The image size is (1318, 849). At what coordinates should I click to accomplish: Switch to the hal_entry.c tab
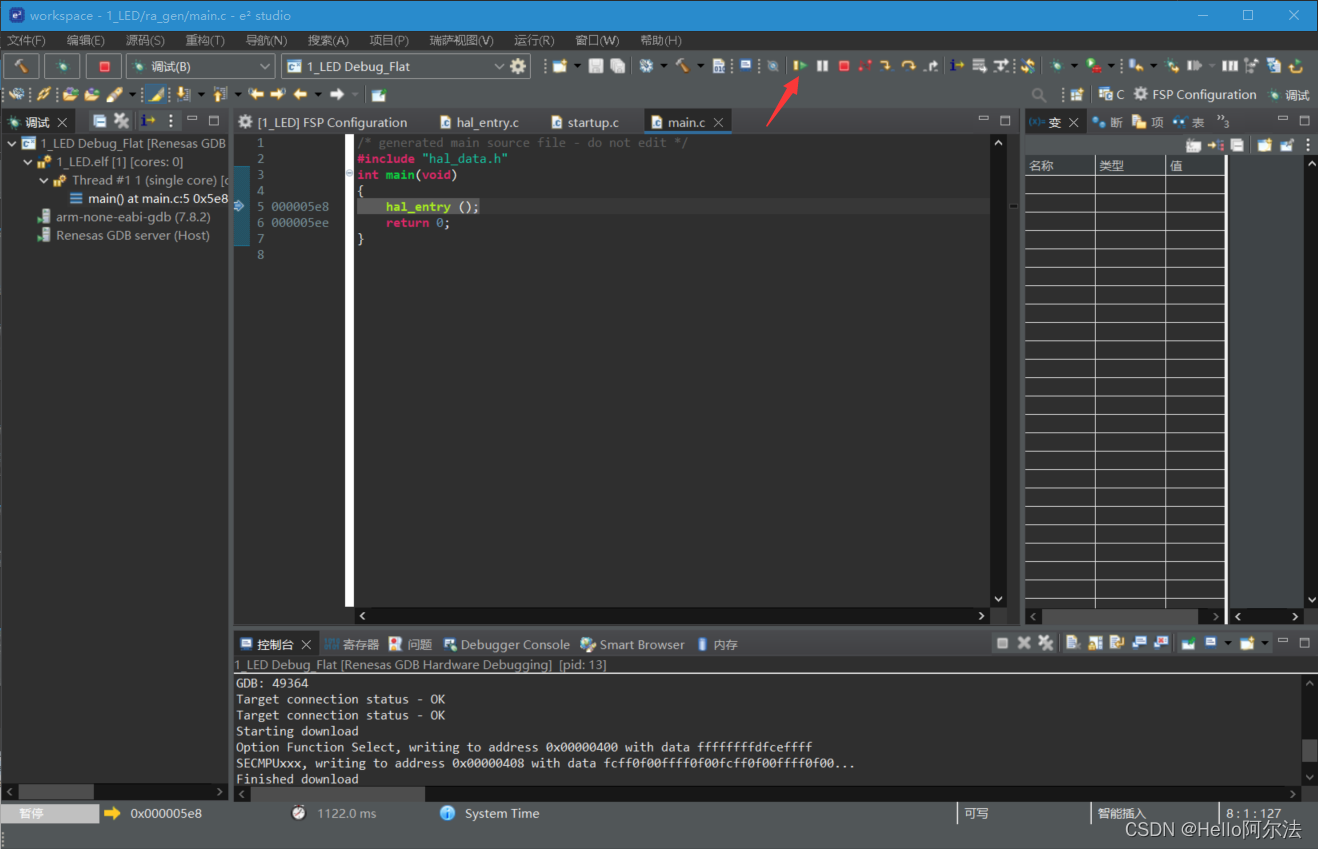coord(488,121)
